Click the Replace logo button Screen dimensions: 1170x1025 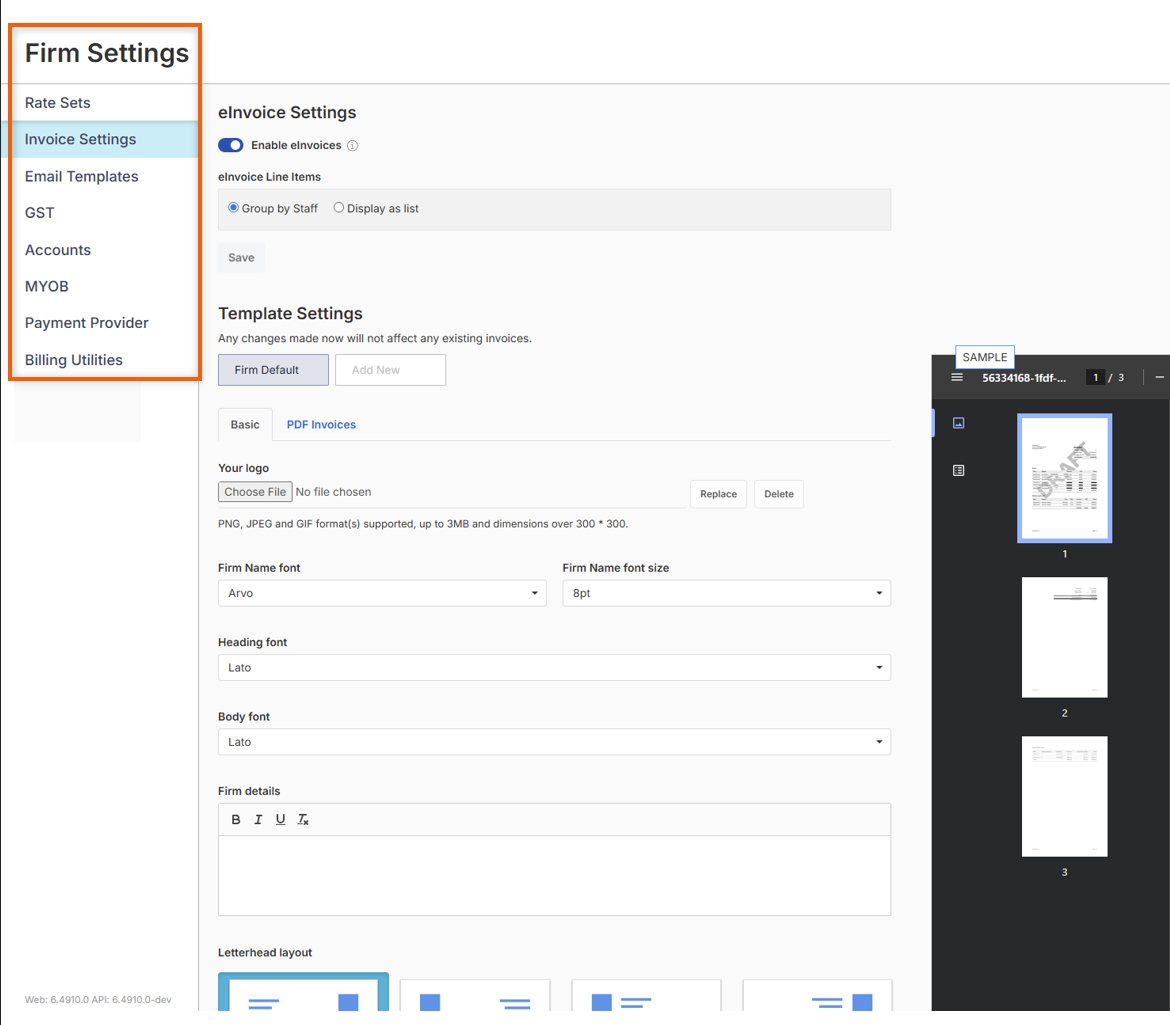pos(718,494)
